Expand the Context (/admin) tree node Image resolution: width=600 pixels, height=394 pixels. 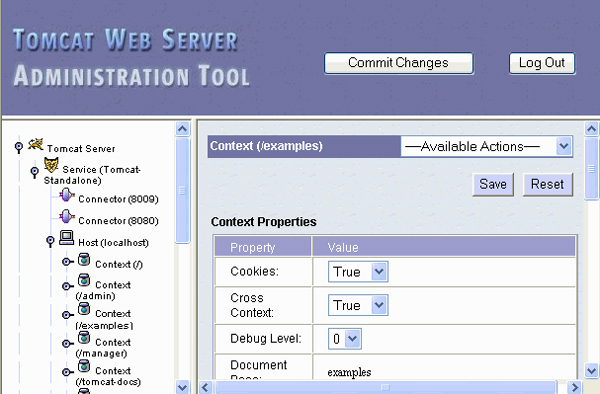[68, 286]
